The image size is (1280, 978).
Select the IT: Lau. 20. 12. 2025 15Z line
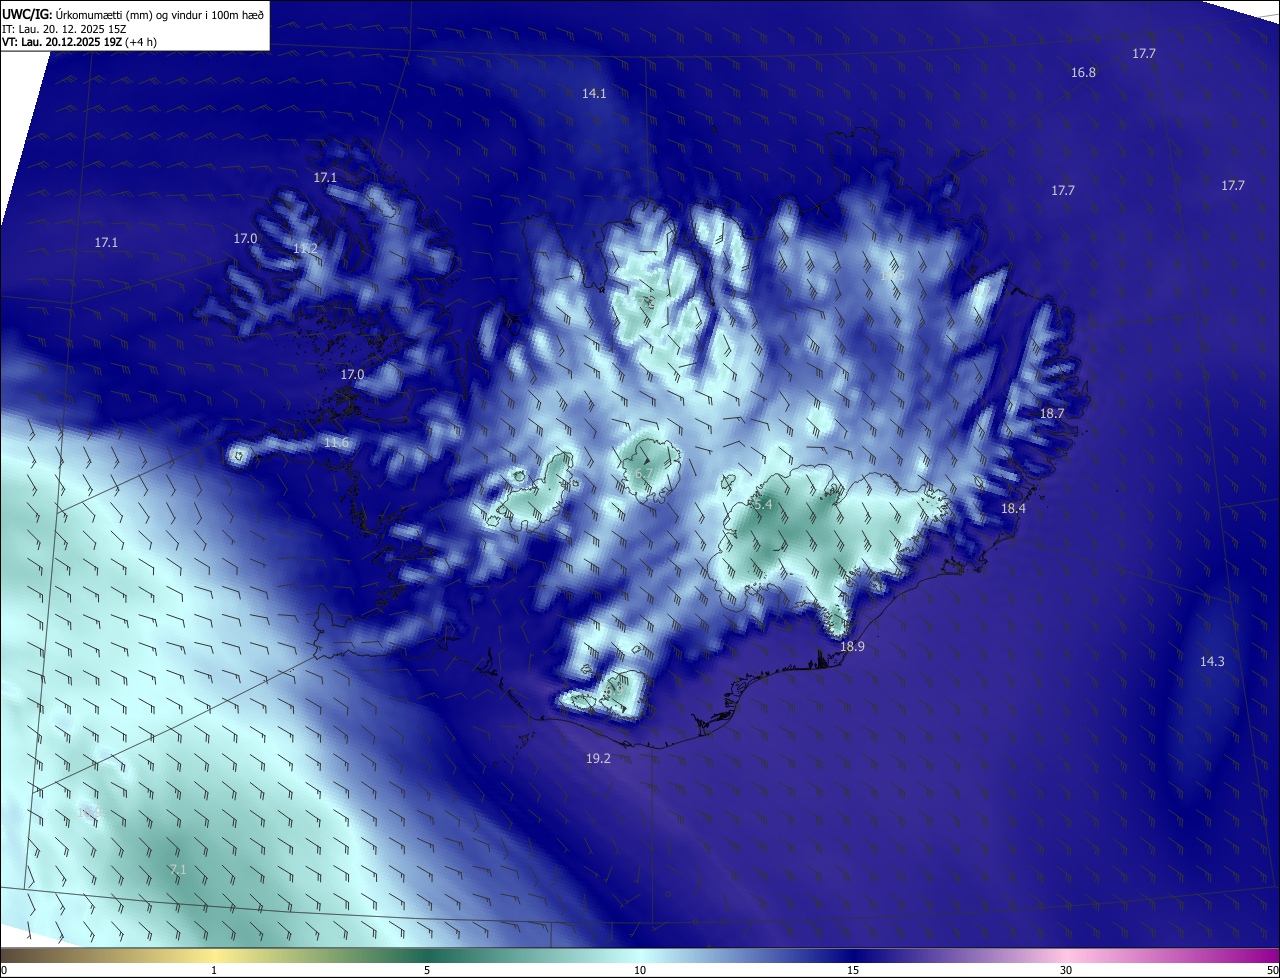(x=64, y=28)
